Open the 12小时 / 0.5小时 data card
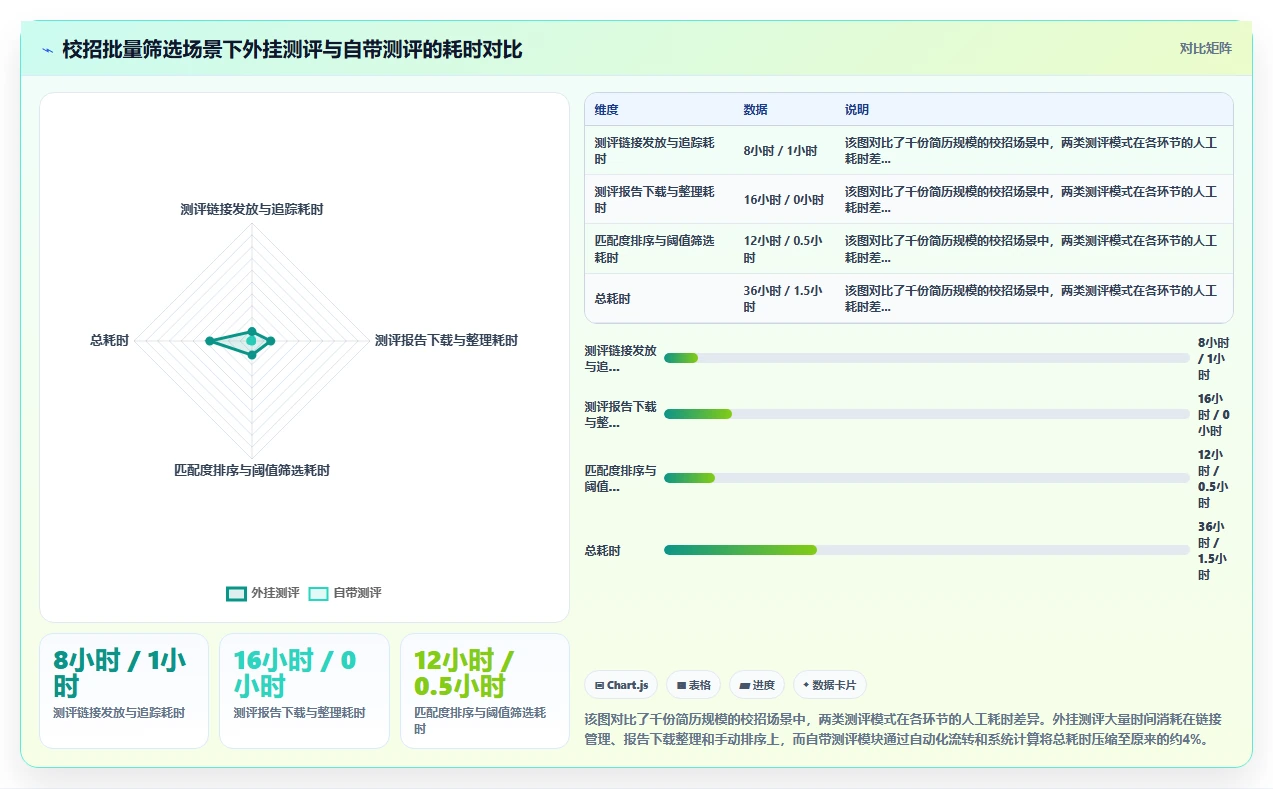Image resolution: width=1273 pixels, height=789 pixels. click(x=485, y=690)
